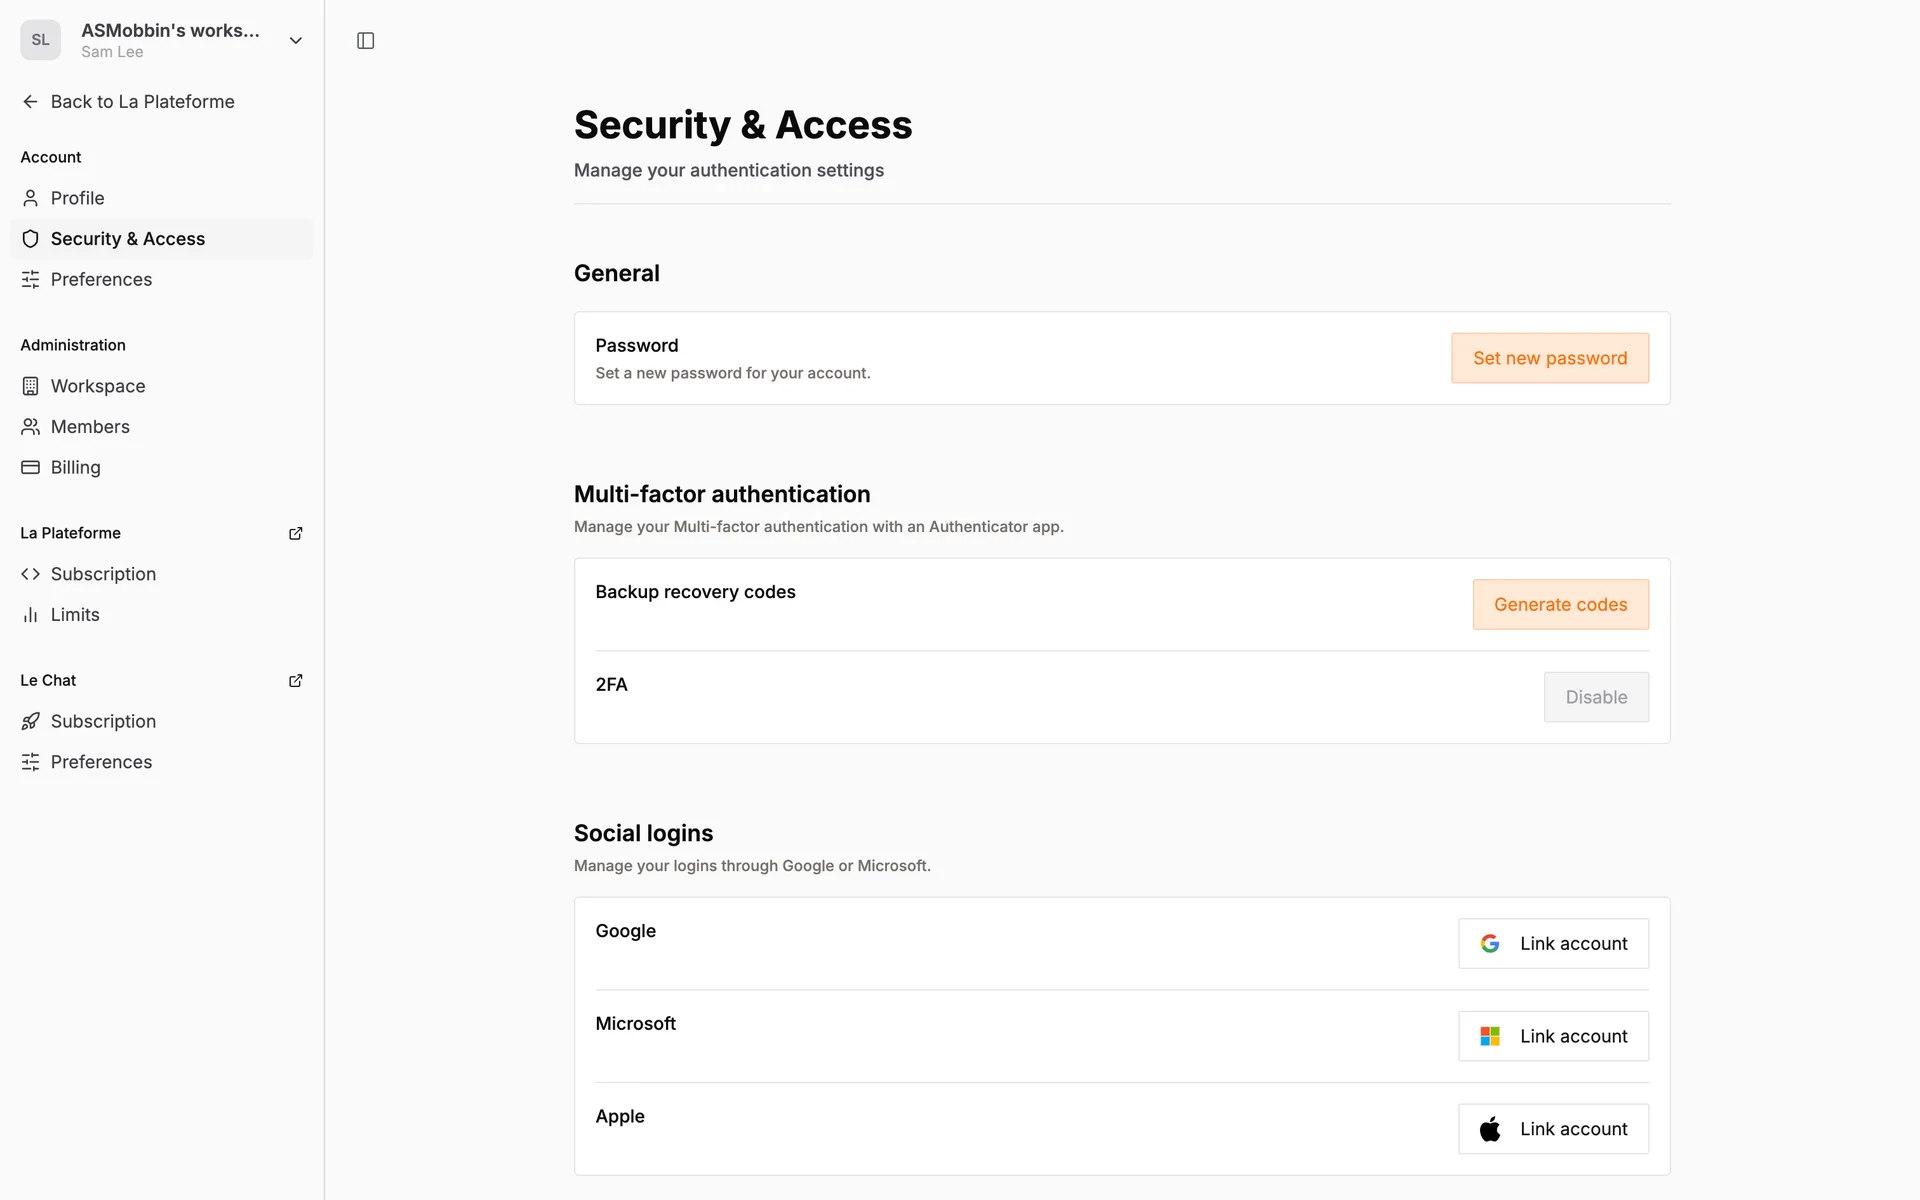Screen dimensions: 1920x1200
Task: Click the SL workspace avatar
Action: [x=40, y=40]
